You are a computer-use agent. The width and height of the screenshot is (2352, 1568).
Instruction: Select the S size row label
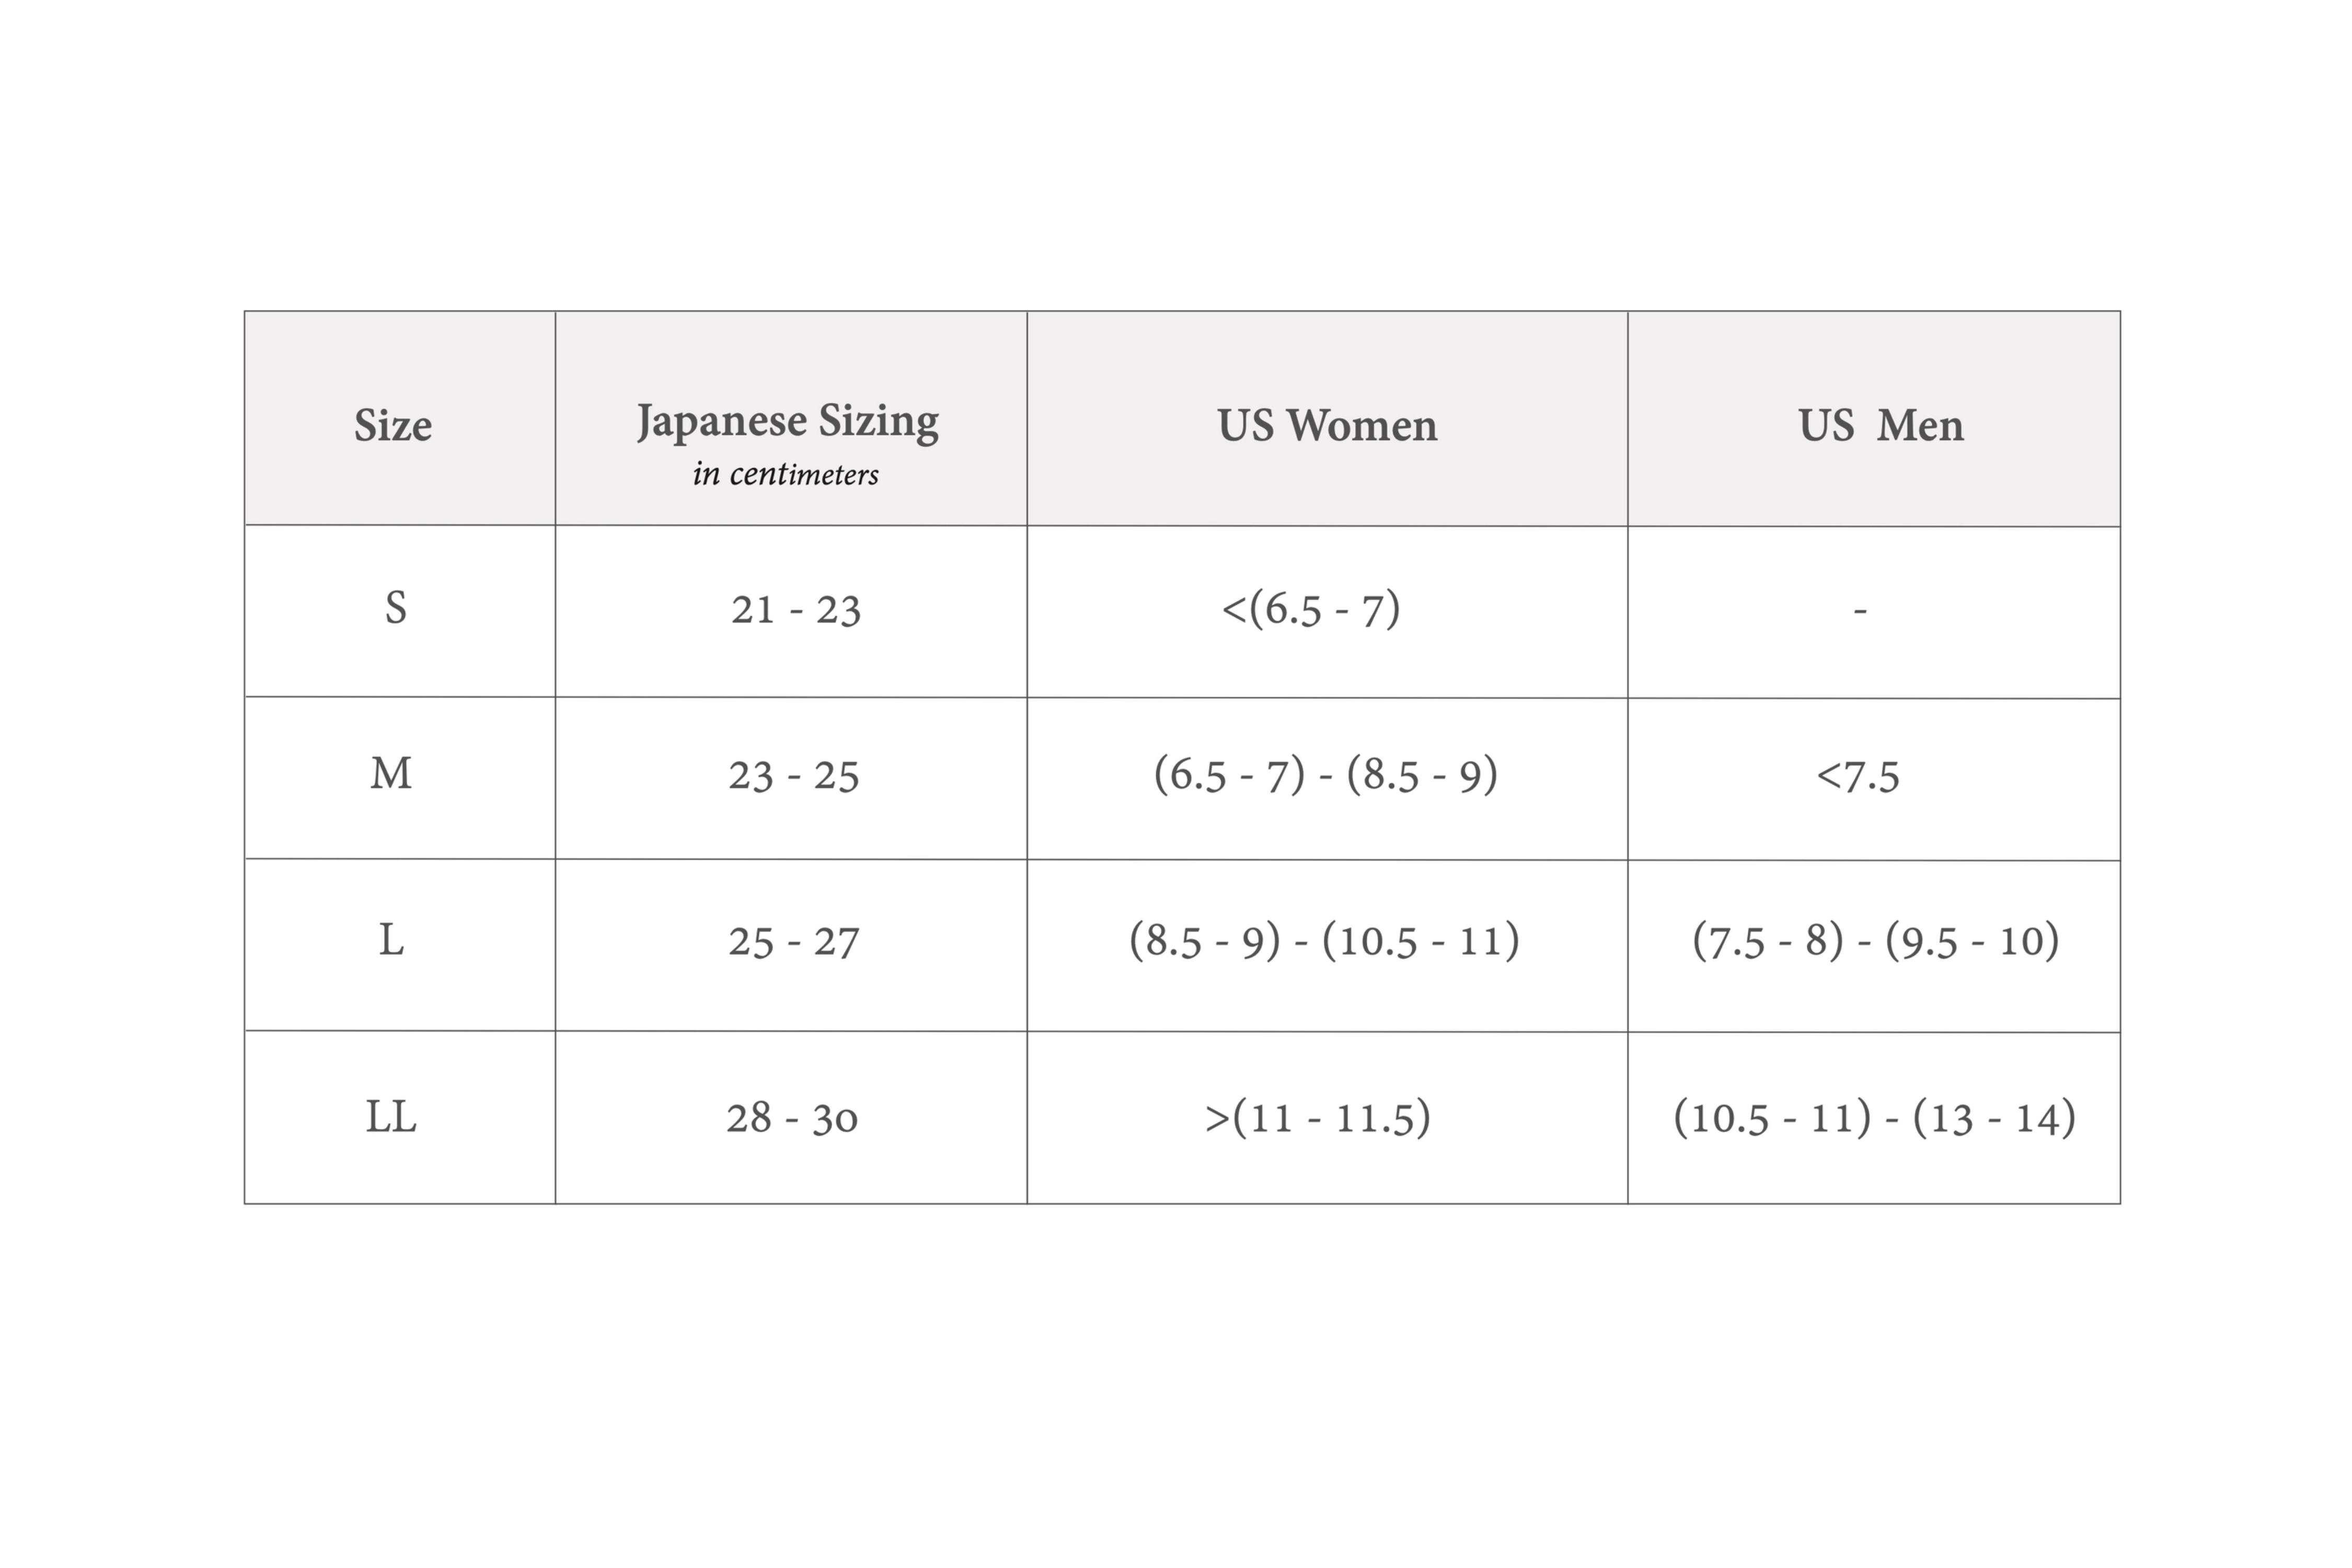(x=396, y=608)
